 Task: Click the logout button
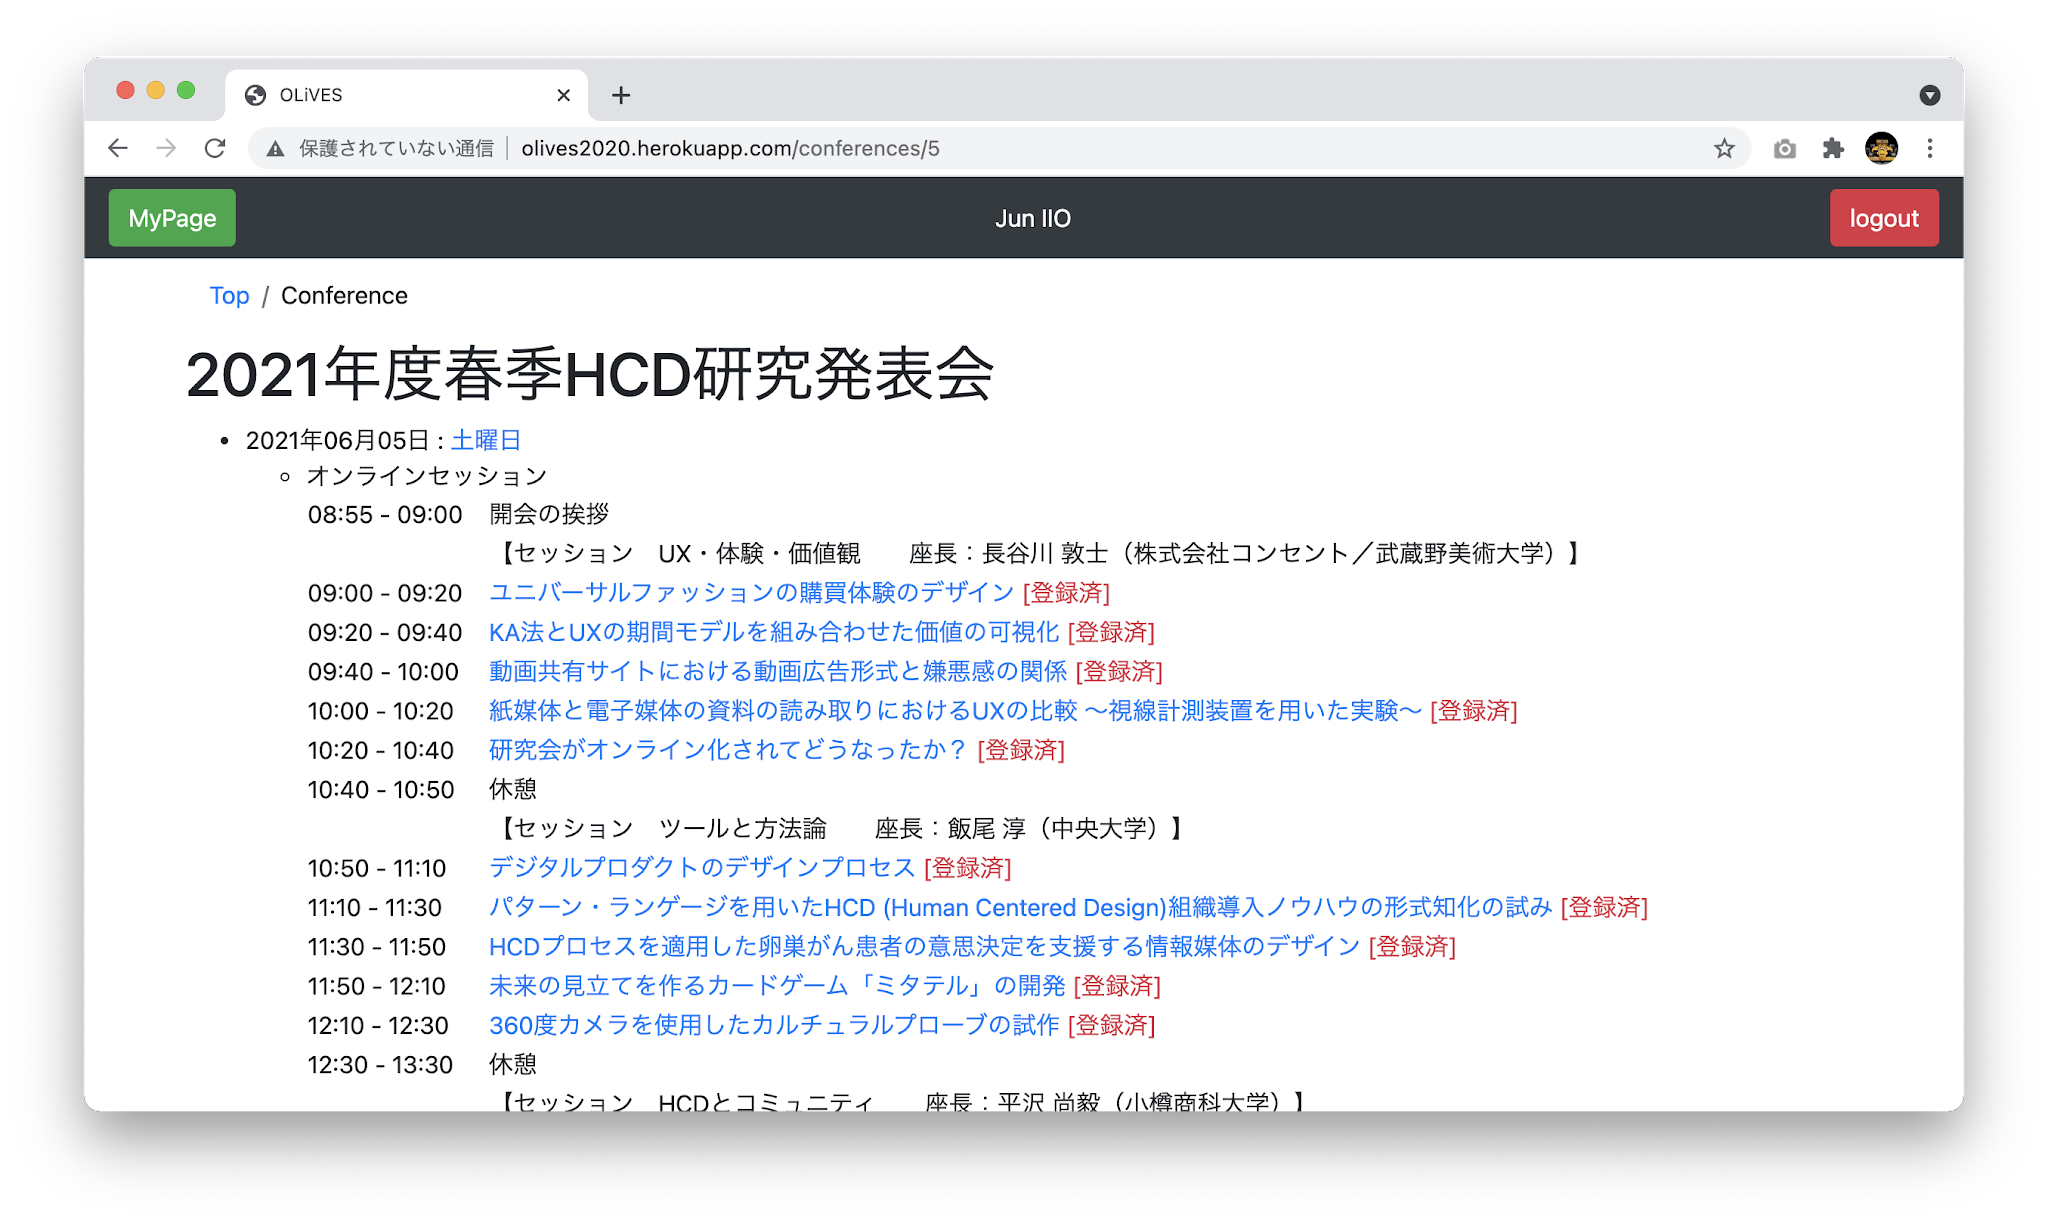(1883, 217)
